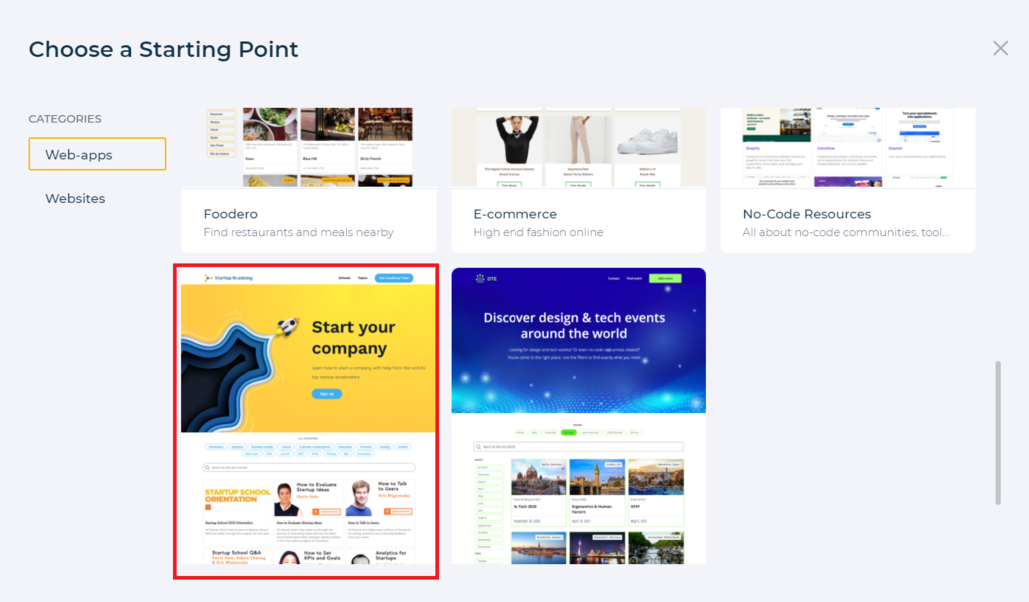Open the E-commerce template thumbnail
The width and height of the screenshot is (1029, 602).
point(579,148)
